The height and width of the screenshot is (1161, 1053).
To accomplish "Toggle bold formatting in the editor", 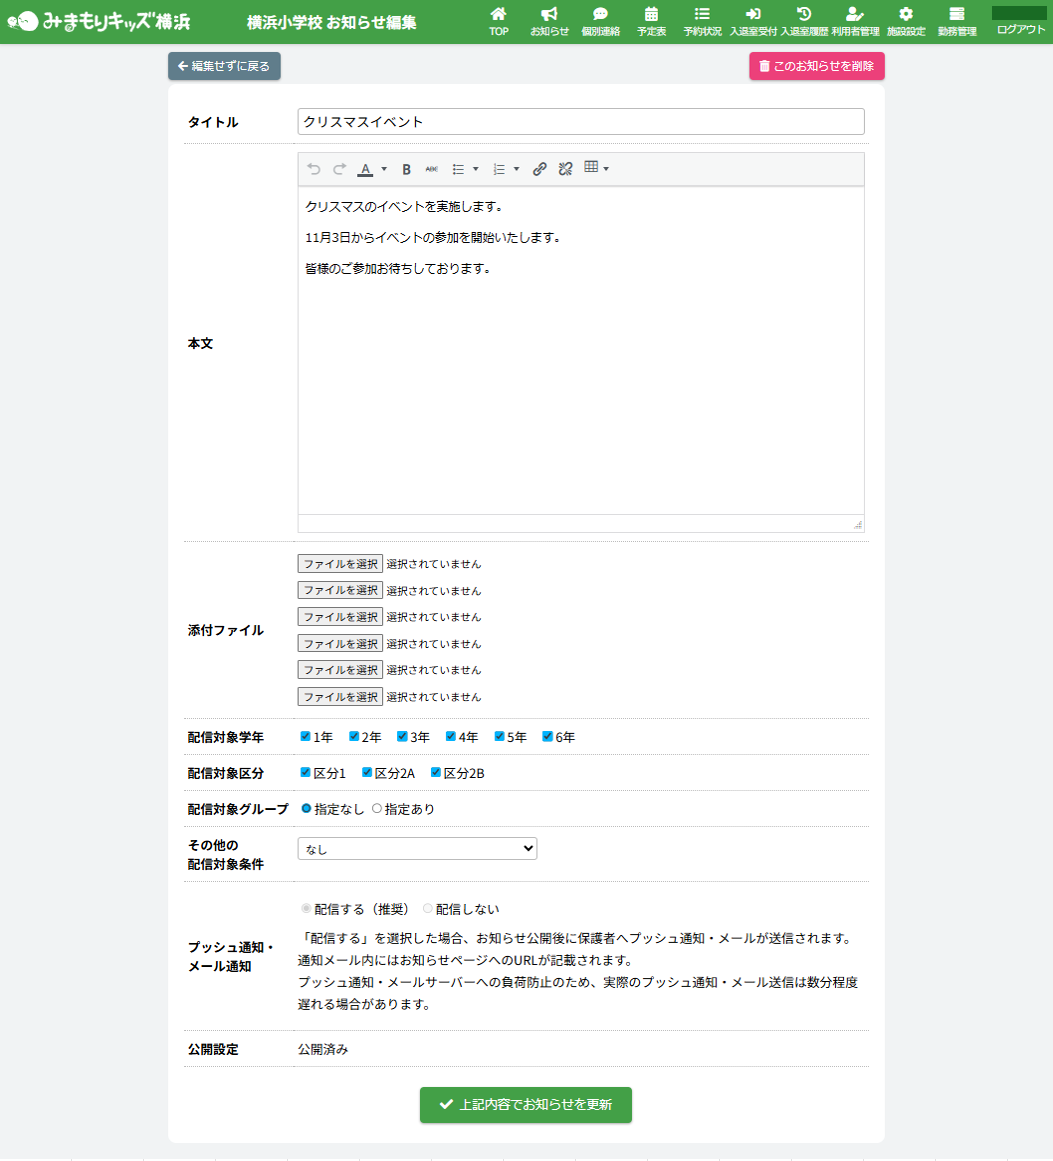I will (x=406, y=169).
